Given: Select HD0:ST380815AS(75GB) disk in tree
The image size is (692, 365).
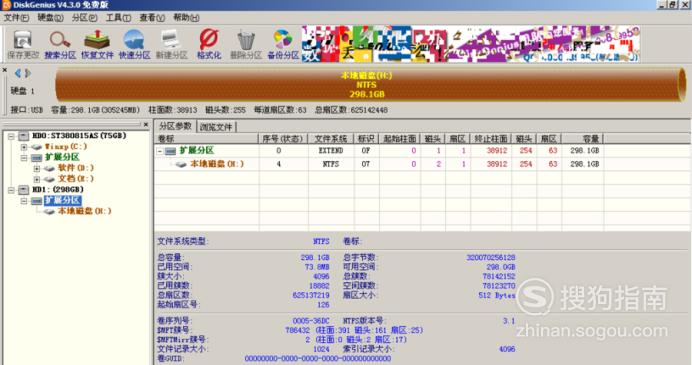Looking at the screenshot, I should (79, 135).
